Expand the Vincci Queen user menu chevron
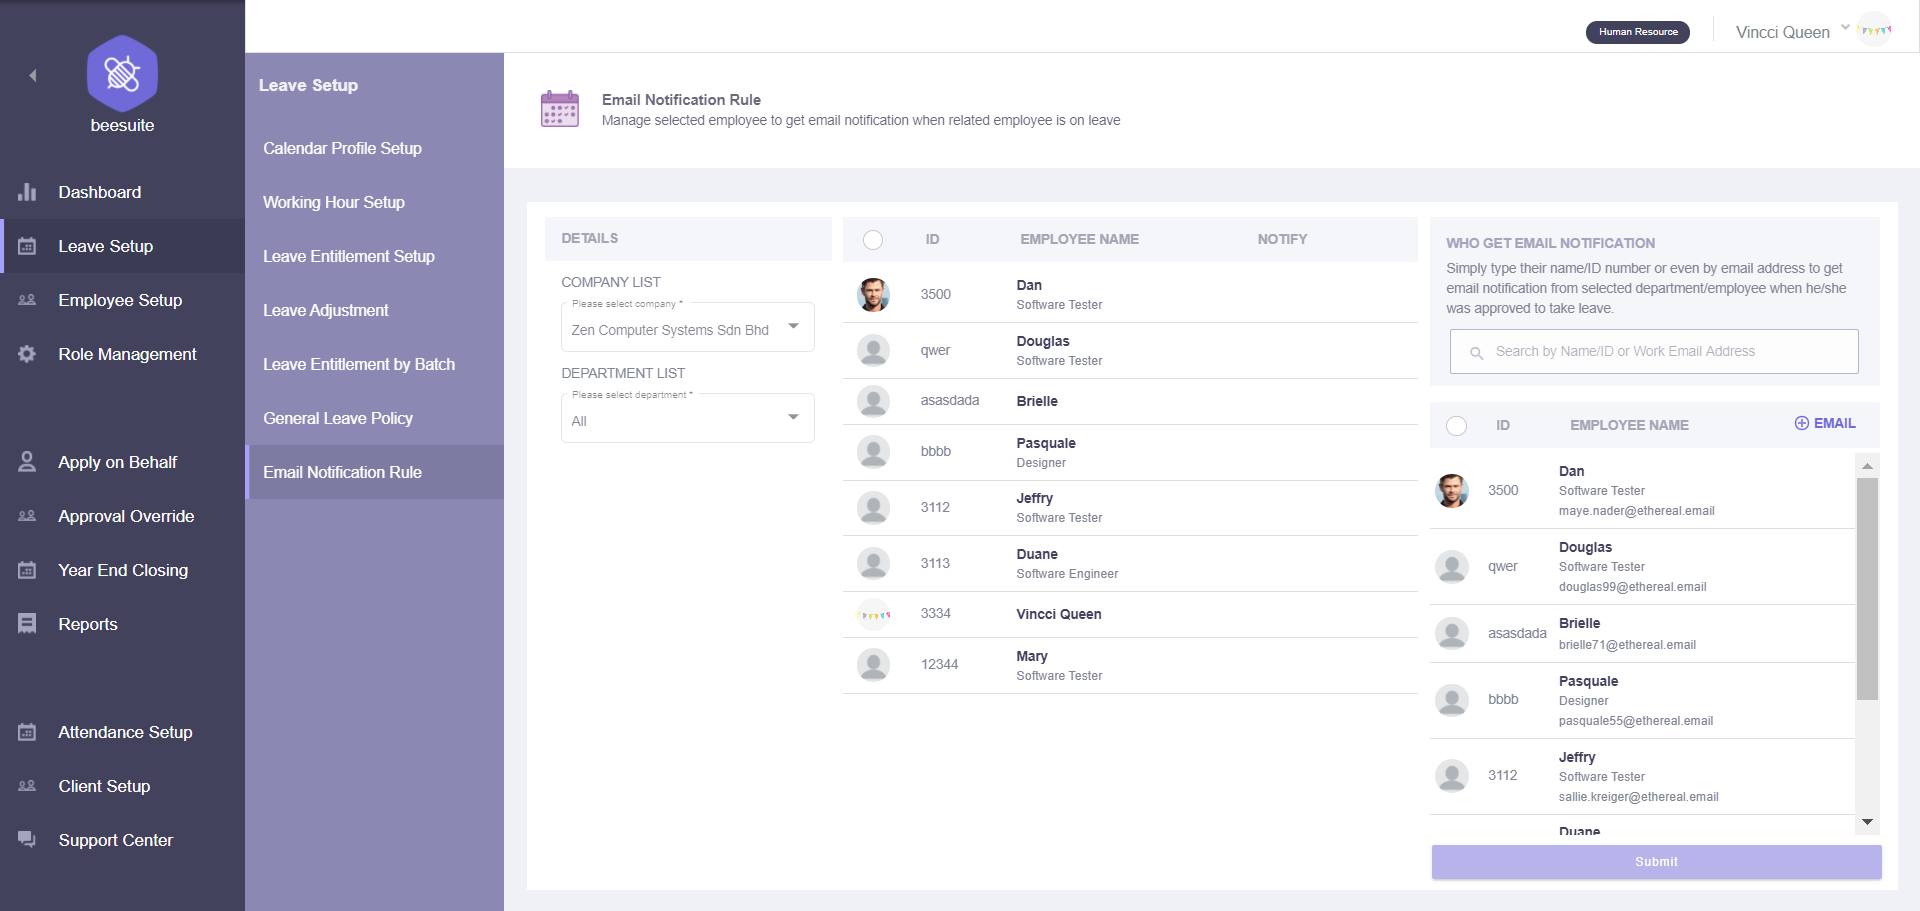Image resolution: width=1920 pixels, height=911 pixels. 1845,27
